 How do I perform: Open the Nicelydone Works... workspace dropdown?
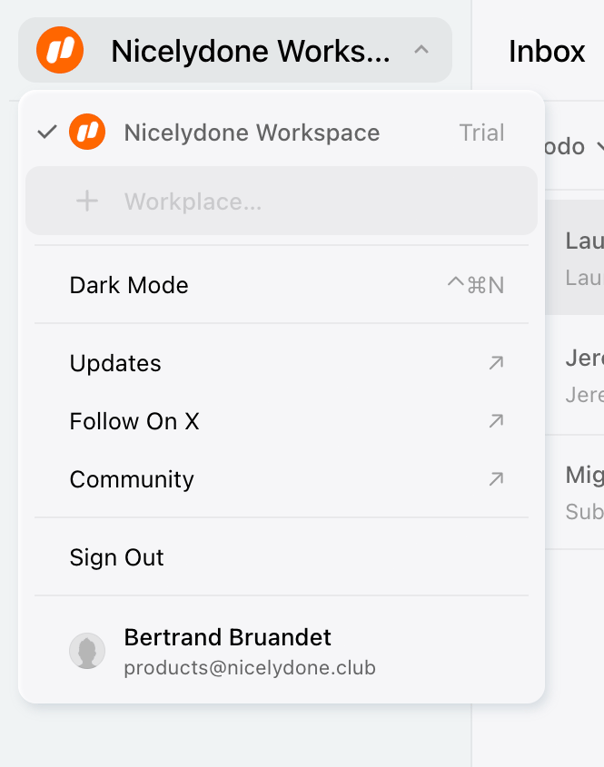point(235,50)
